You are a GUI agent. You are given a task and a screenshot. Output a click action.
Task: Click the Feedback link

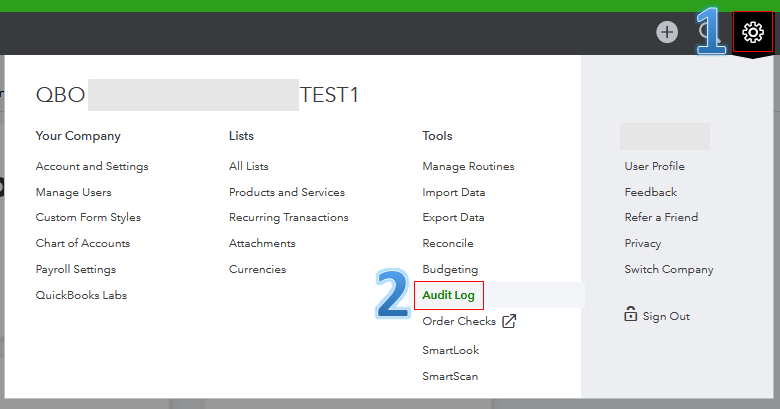[x=651, y=192]
